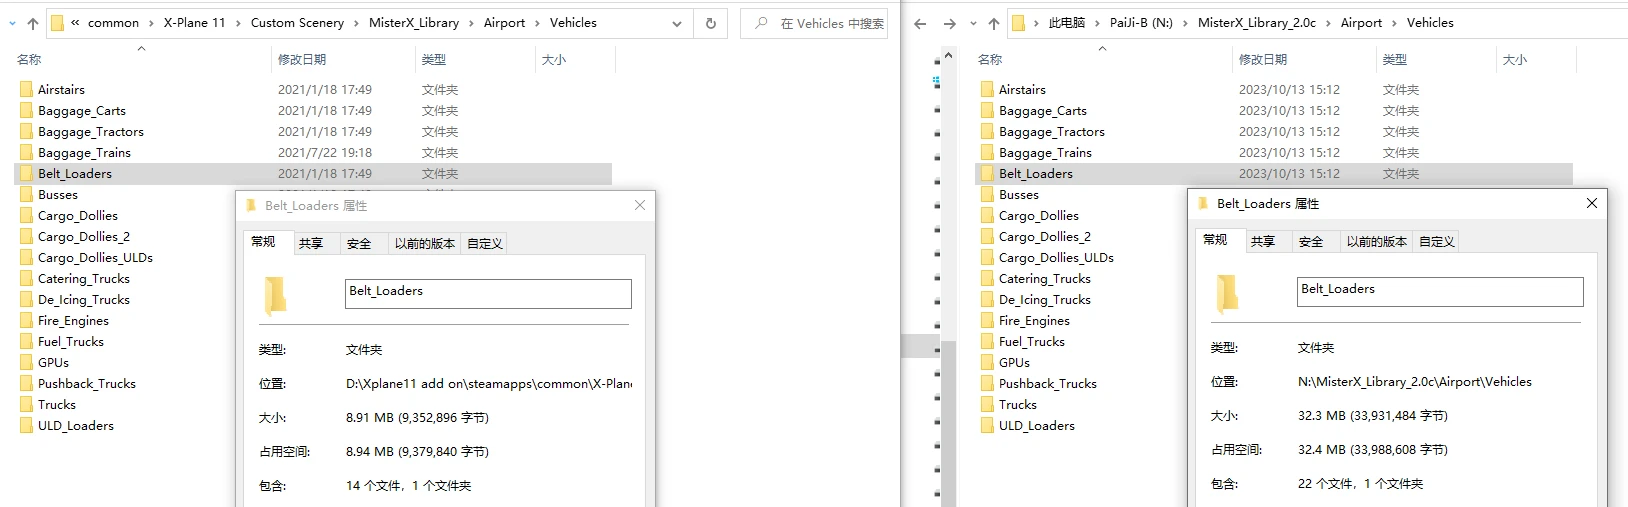Image resolution: width=1628 pixels, height=507 pixels.
Task: Sort by 修改日期 column in left window
Action: tap(302, 60)
